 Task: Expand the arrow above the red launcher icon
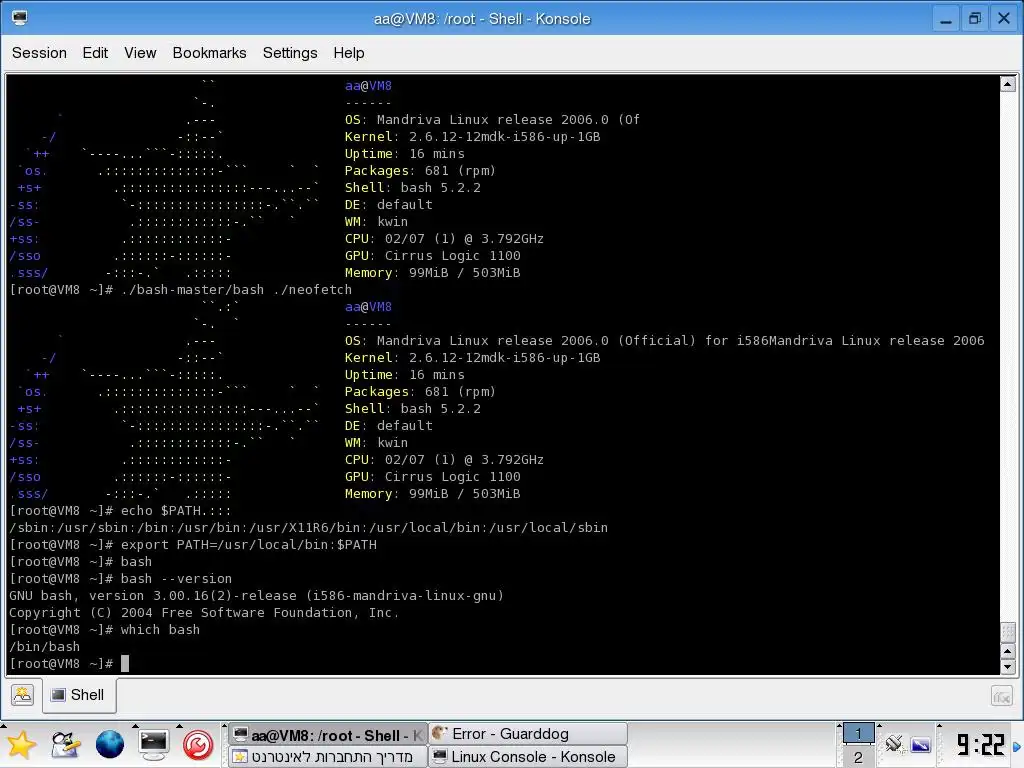[x=180, y=726]
